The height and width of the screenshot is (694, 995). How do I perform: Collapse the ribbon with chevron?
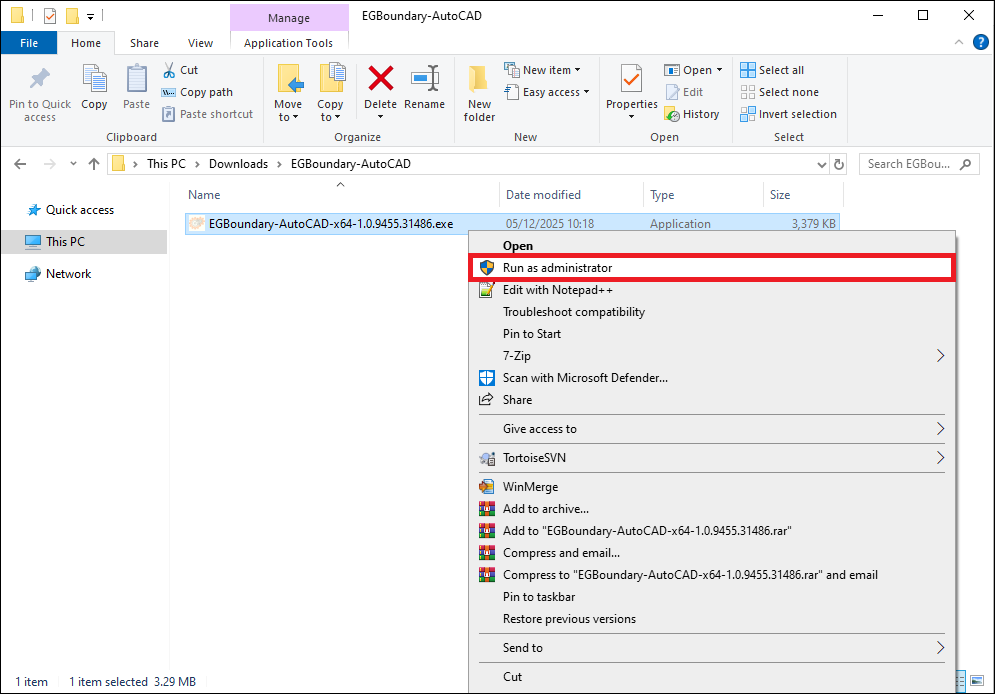[959, 43]
